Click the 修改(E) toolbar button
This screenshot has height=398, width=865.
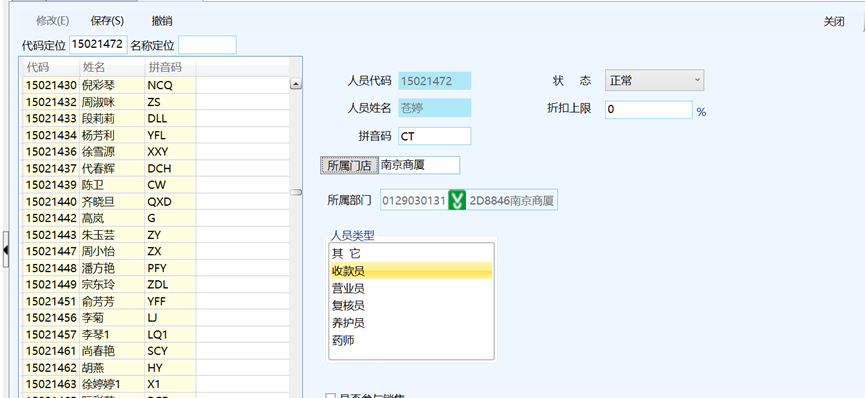(x=52, y=21)
